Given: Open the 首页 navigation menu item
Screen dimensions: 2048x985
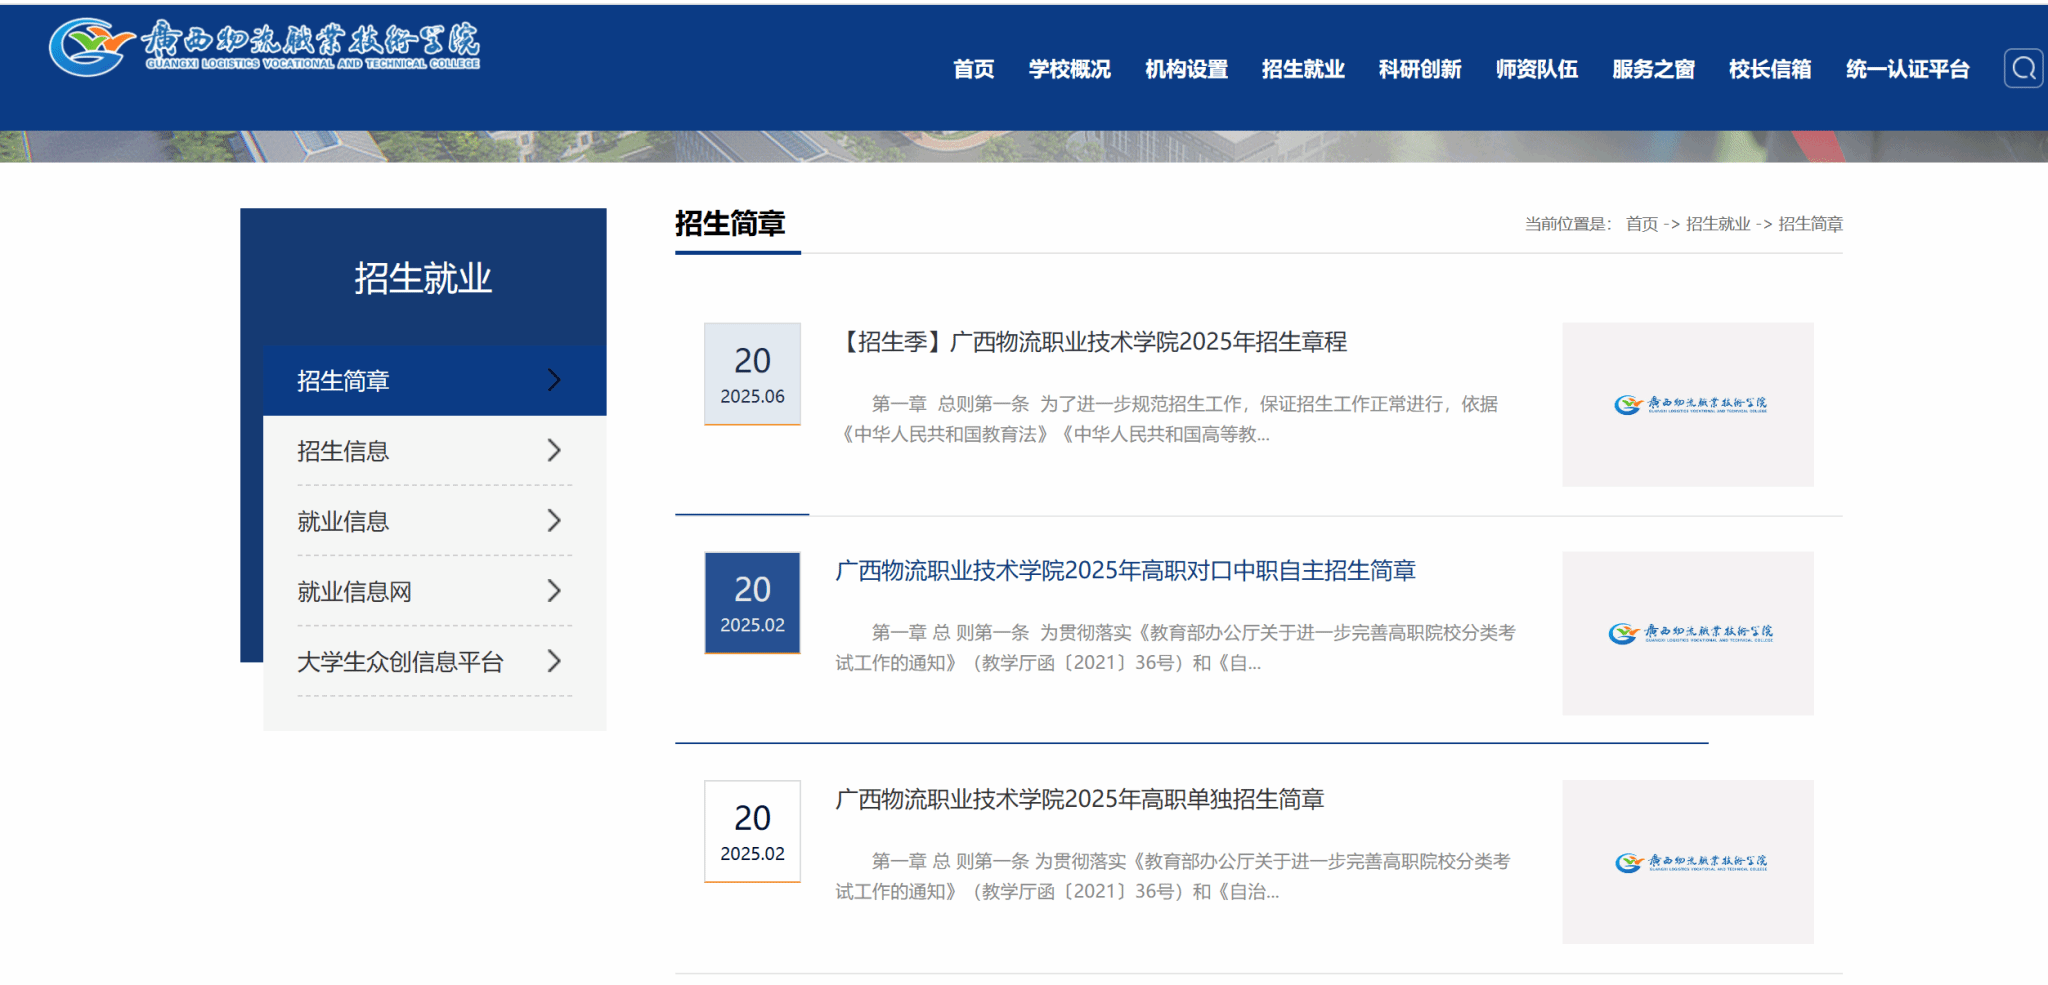Looking at the screenshot, I should [973, 69].
